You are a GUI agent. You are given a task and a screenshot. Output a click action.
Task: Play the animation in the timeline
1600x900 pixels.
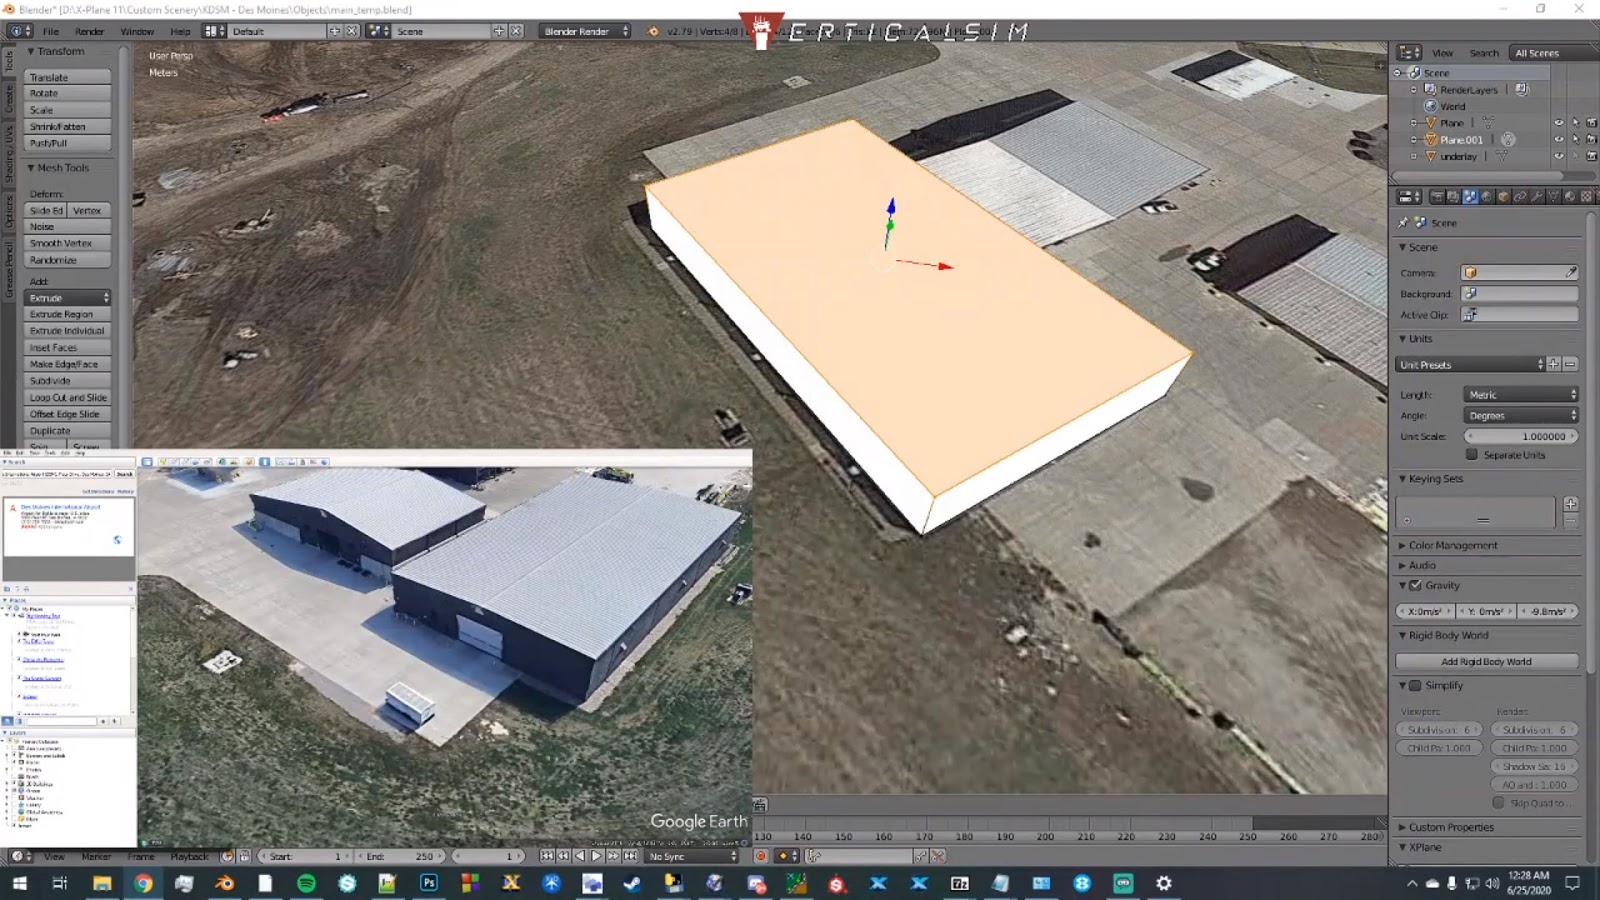pos(596,856)
